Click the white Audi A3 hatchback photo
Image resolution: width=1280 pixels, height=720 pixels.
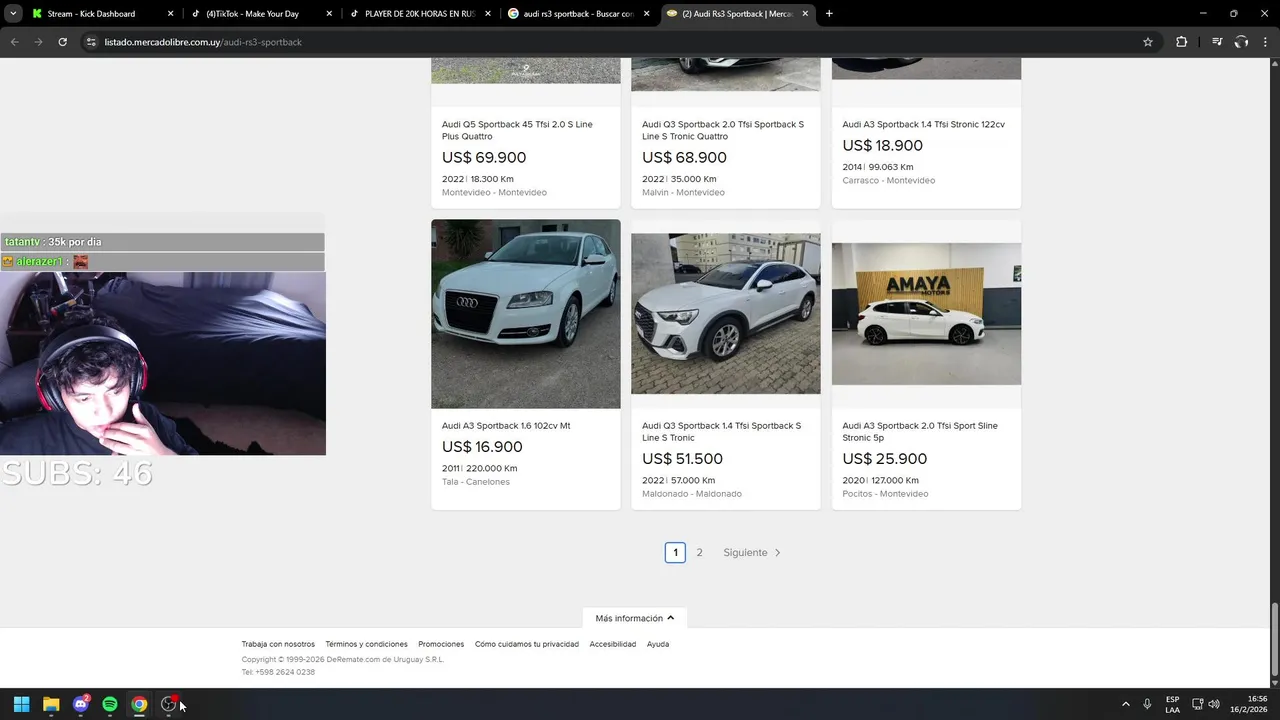[x=526, y=314]
